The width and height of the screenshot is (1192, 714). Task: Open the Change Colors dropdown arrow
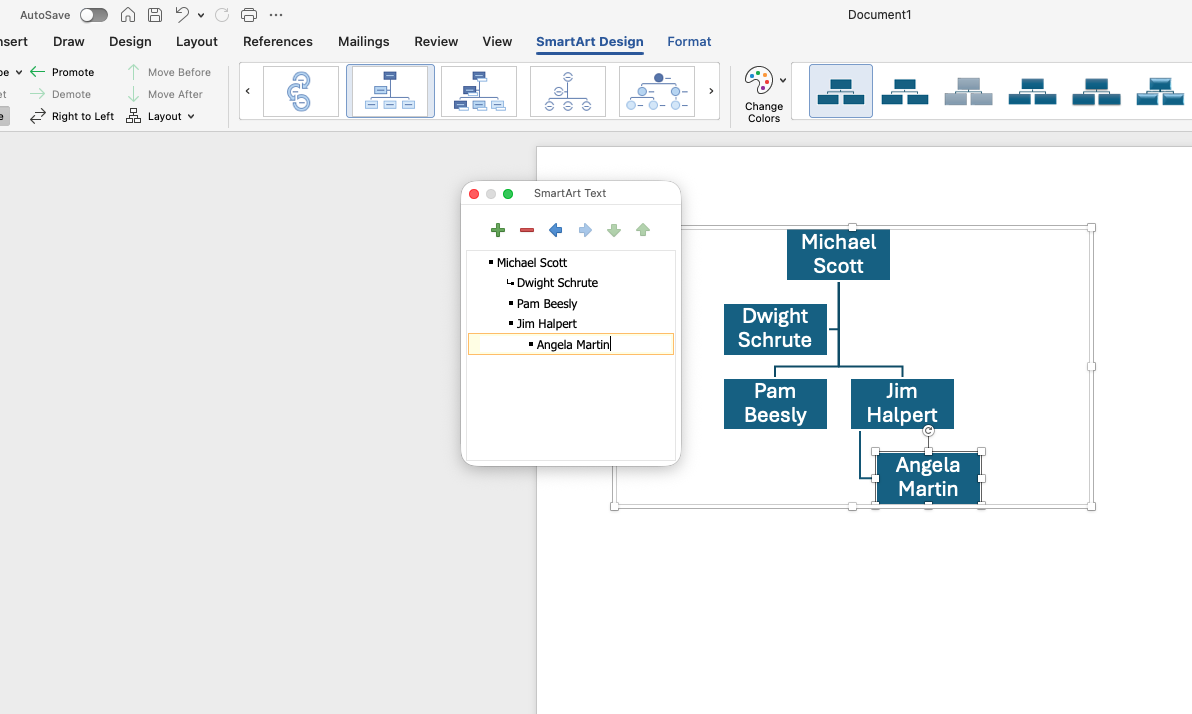point(783,81)
